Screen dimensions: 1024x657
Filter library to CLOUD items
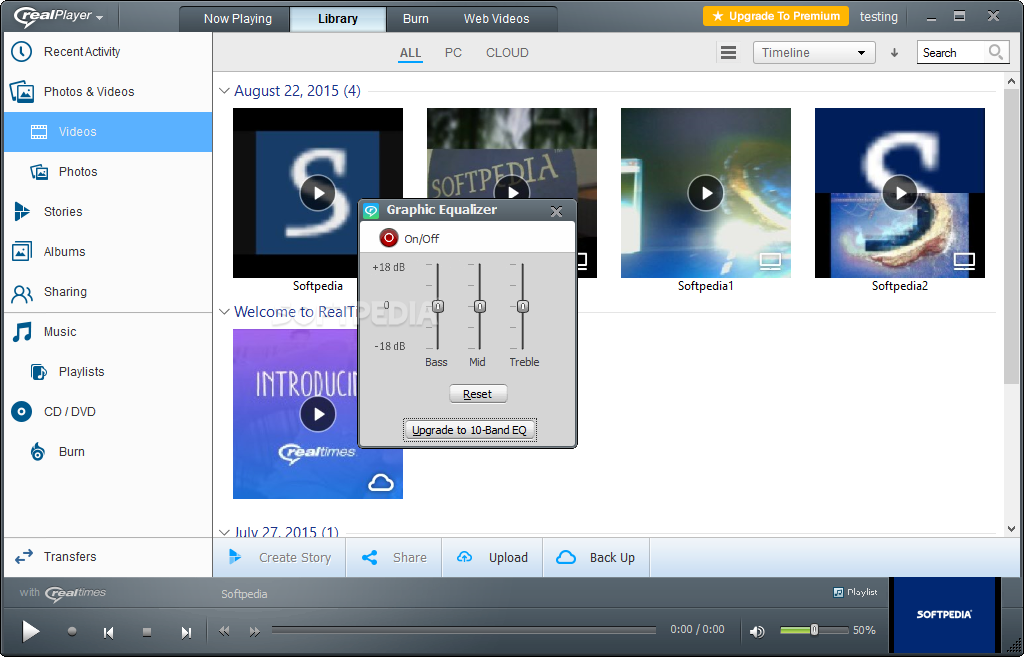[x=507, y=53]
